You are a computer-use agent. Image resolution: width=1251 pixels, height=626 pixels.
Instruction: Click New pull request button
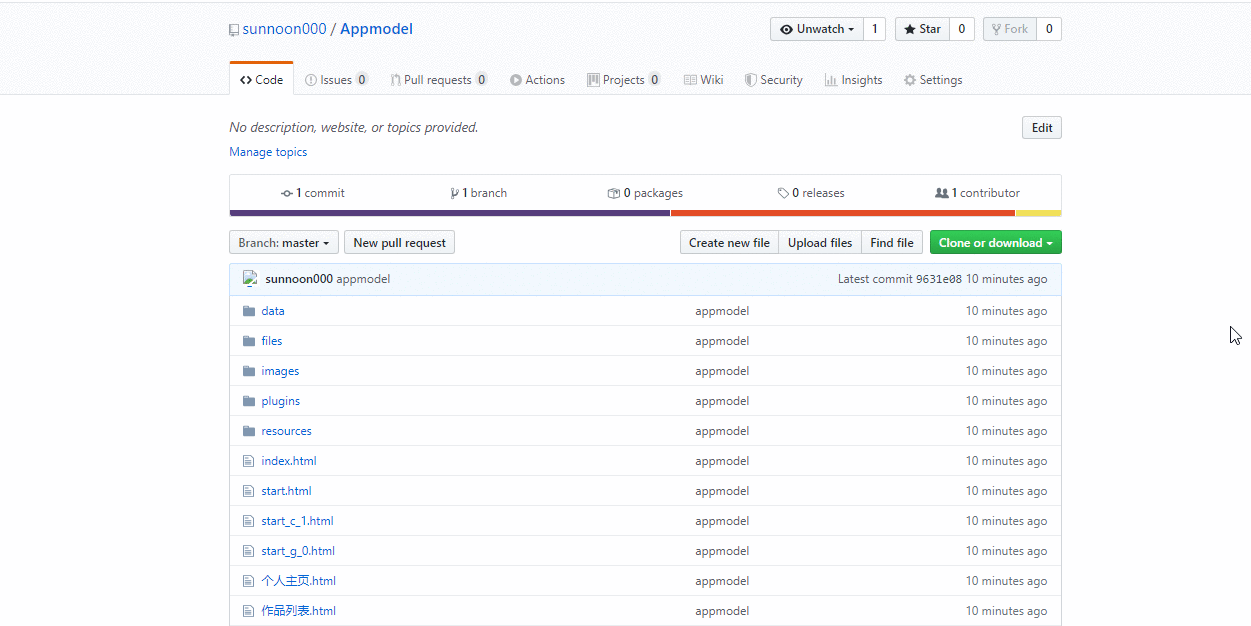399,243
